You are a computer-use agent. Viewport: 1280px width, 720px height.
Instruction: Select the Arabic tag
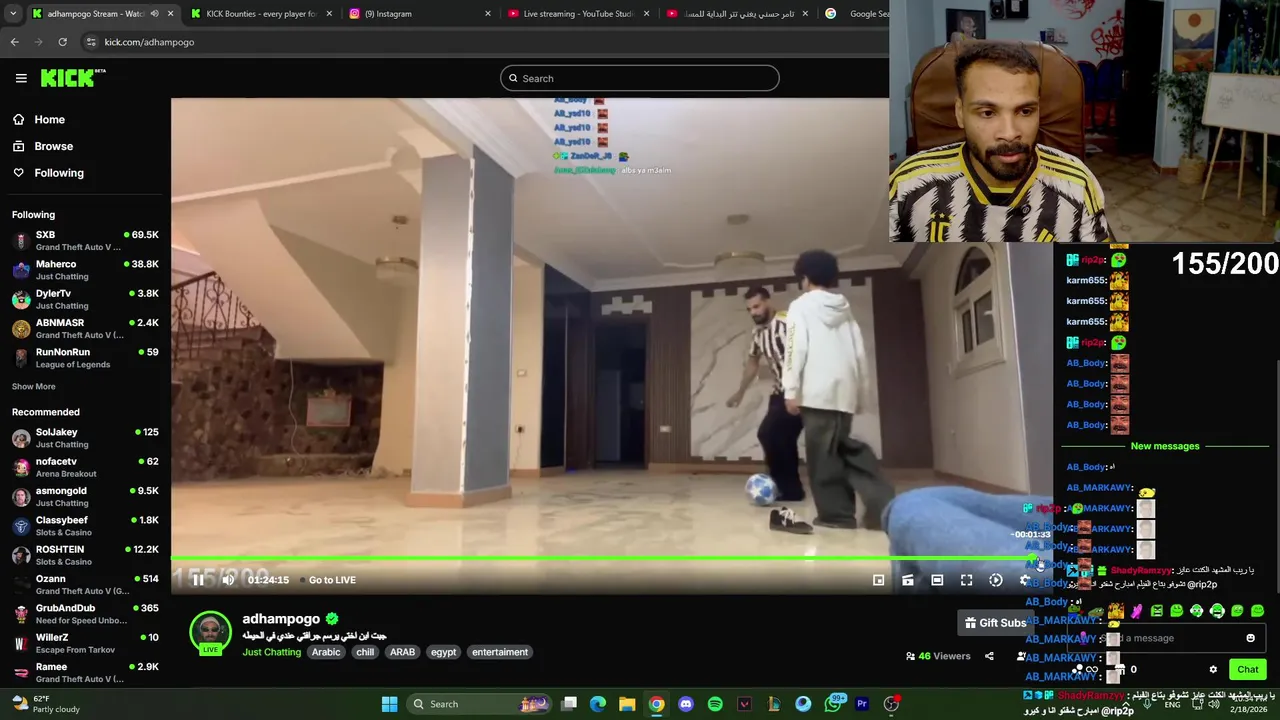326,652
